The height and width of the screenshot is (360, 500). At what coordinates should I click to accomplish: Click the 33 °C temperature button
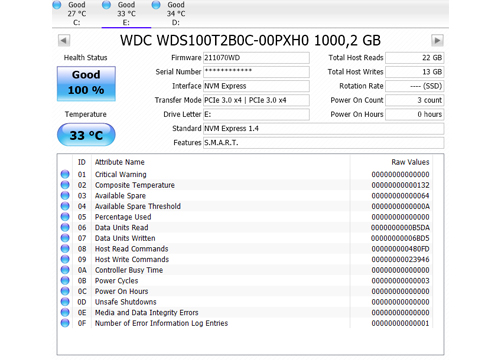86,135
